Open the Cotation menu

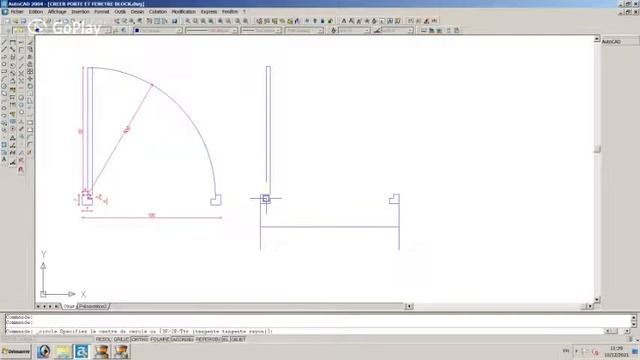(158, 12)
